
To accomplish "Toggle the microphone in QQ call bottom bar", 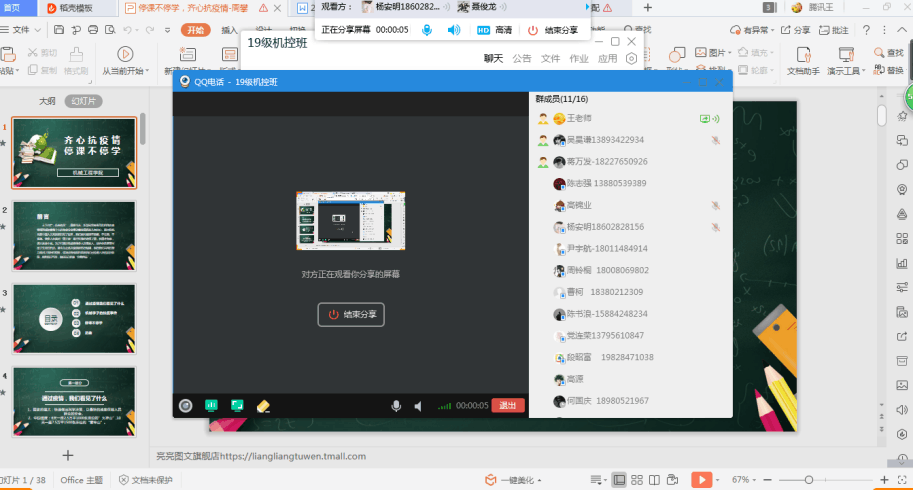I will [x=396, y=406].
